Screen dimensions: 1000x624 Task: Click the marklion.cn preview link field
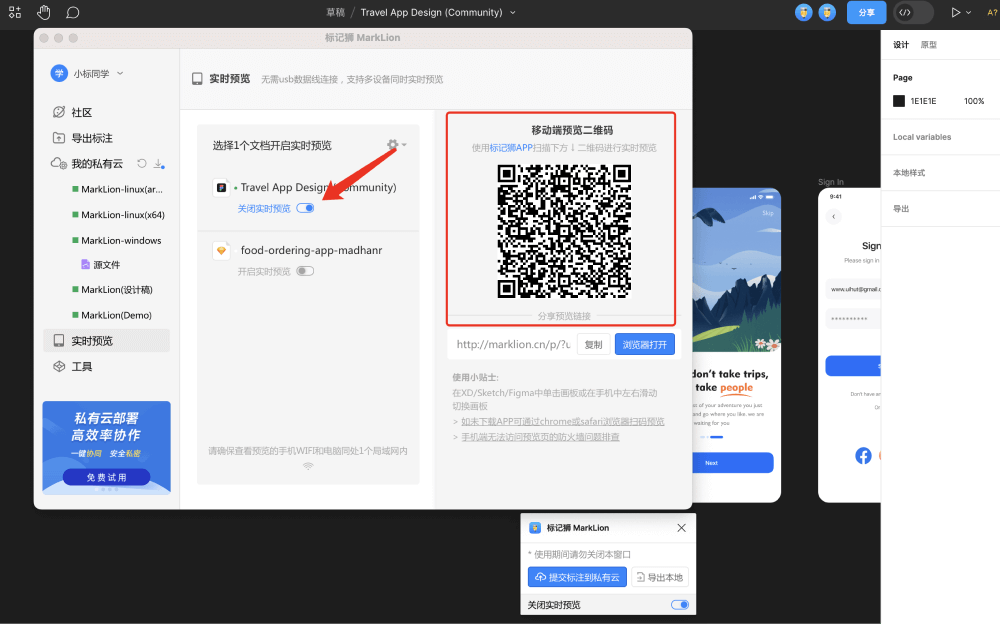[513, 343]
